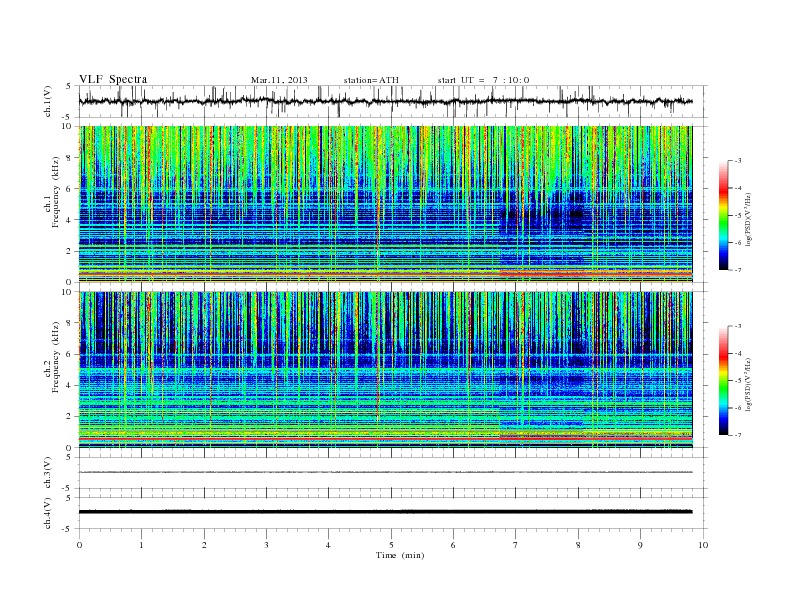Click time-axis tick label "7"
Screen dimensions: 792x612
coord(516,545)
